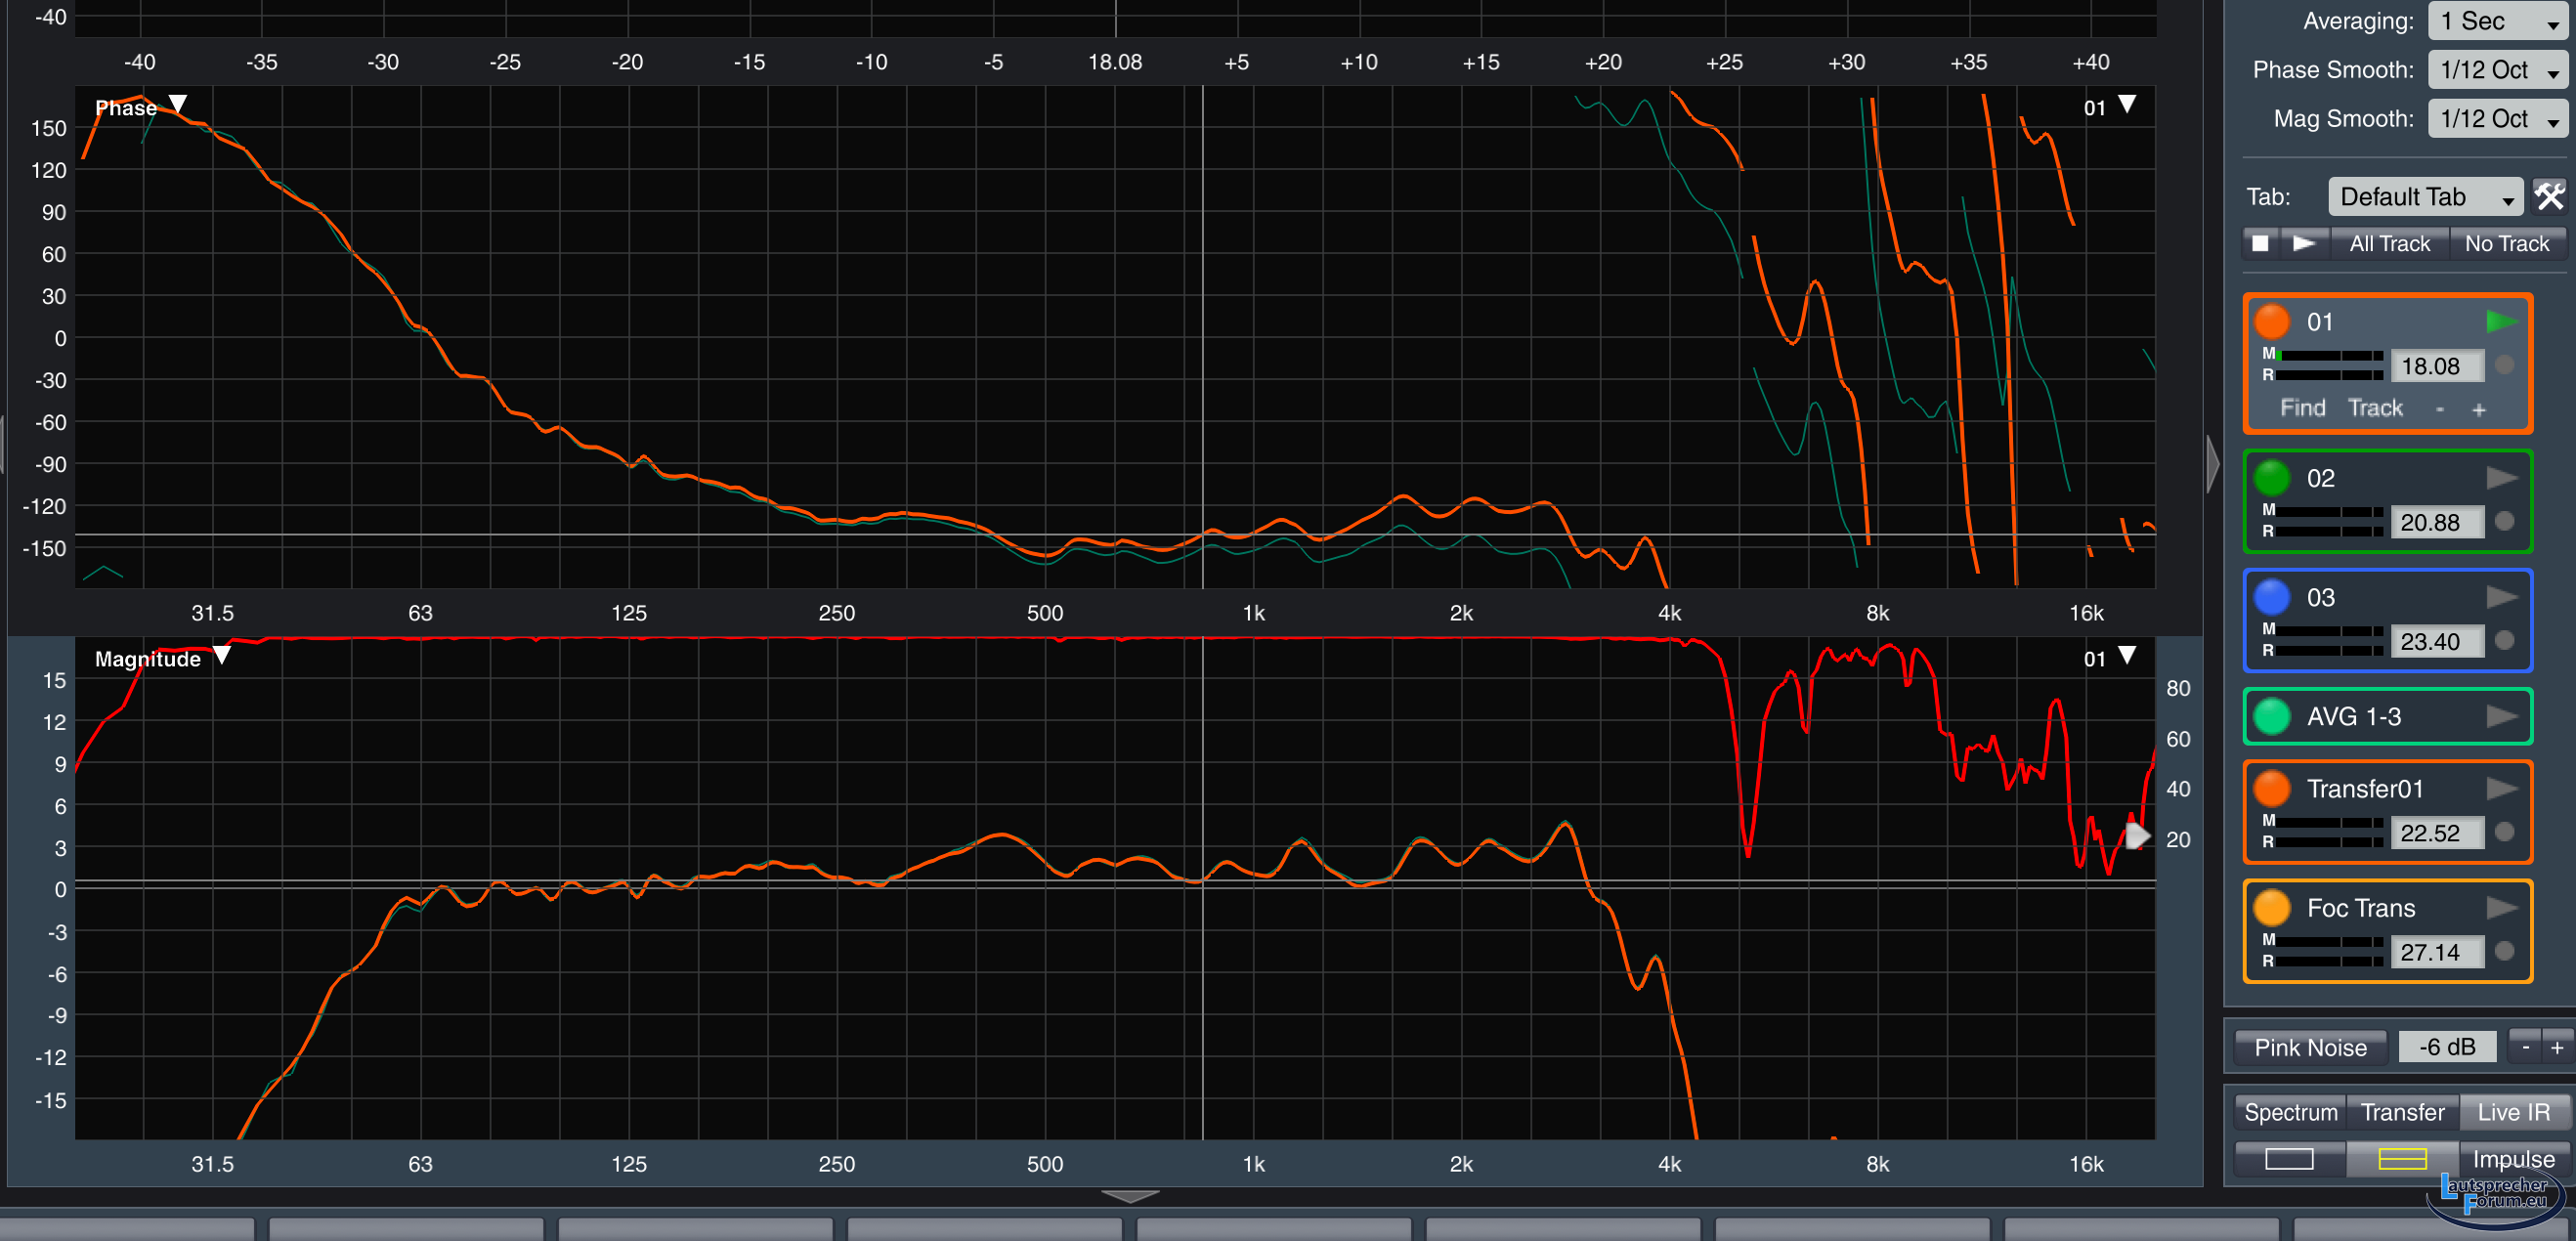Switch to the Live IR tab

click(2513, 1112)
